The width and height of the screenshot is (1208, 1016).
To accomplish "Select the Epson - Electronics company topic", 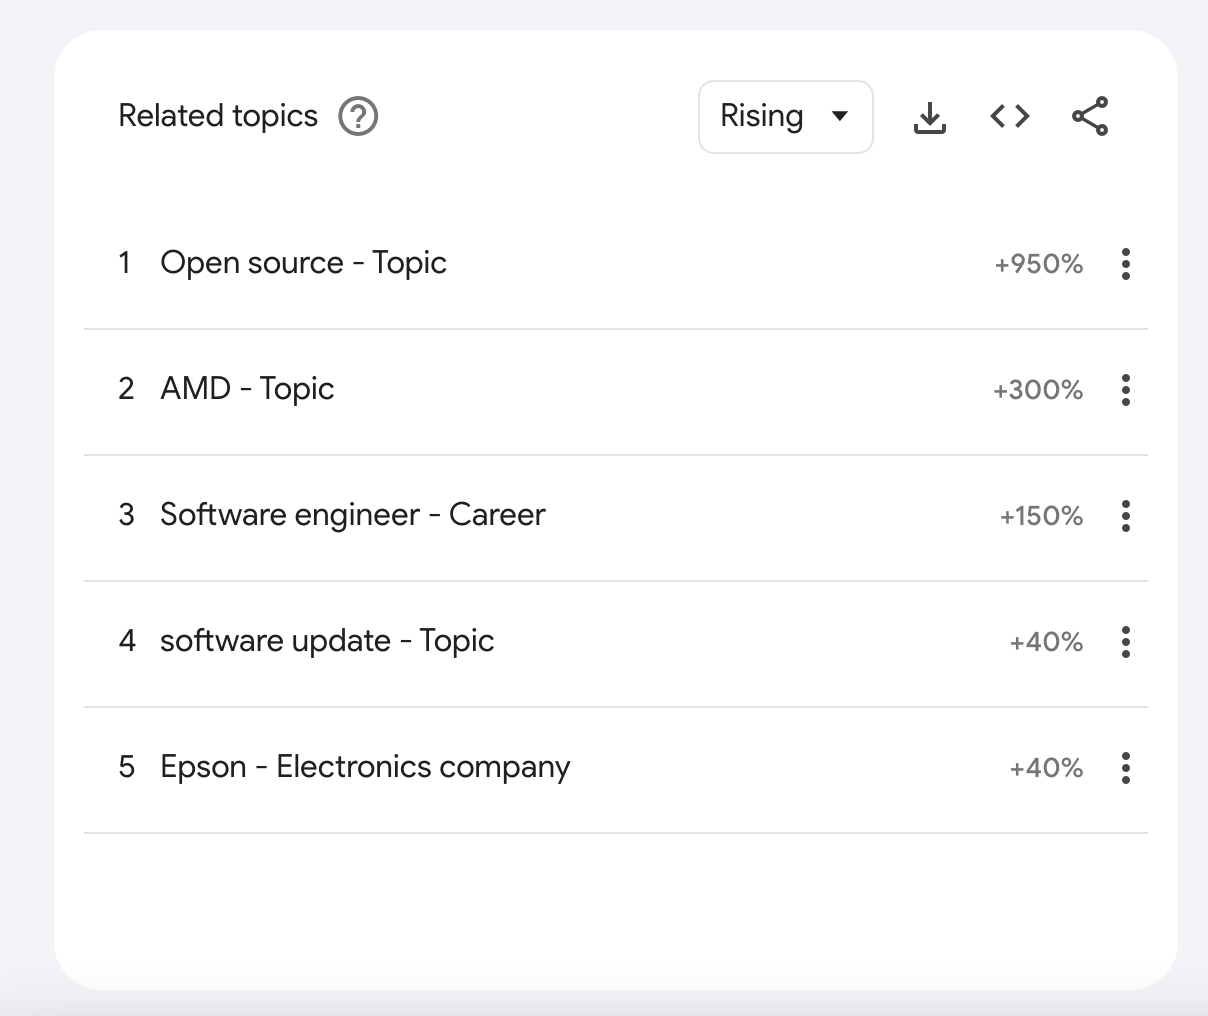I will pyautogui.click(x=364, y=767).
